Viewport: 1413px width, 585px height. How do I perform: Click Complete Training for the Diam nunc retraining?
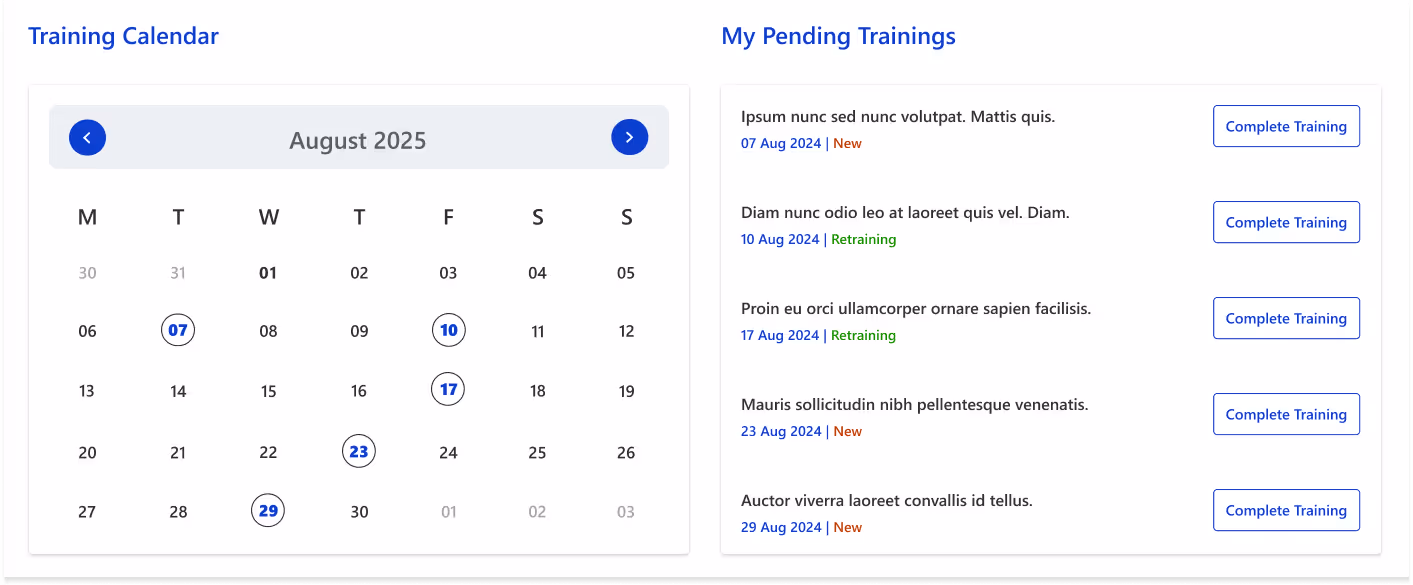click(x=1286, y=222)
